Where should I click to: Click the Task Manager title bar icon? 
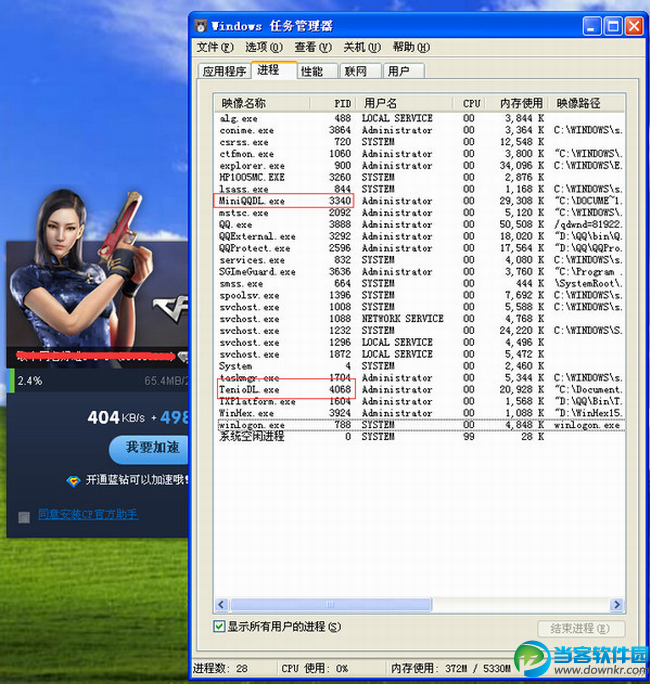201,26
